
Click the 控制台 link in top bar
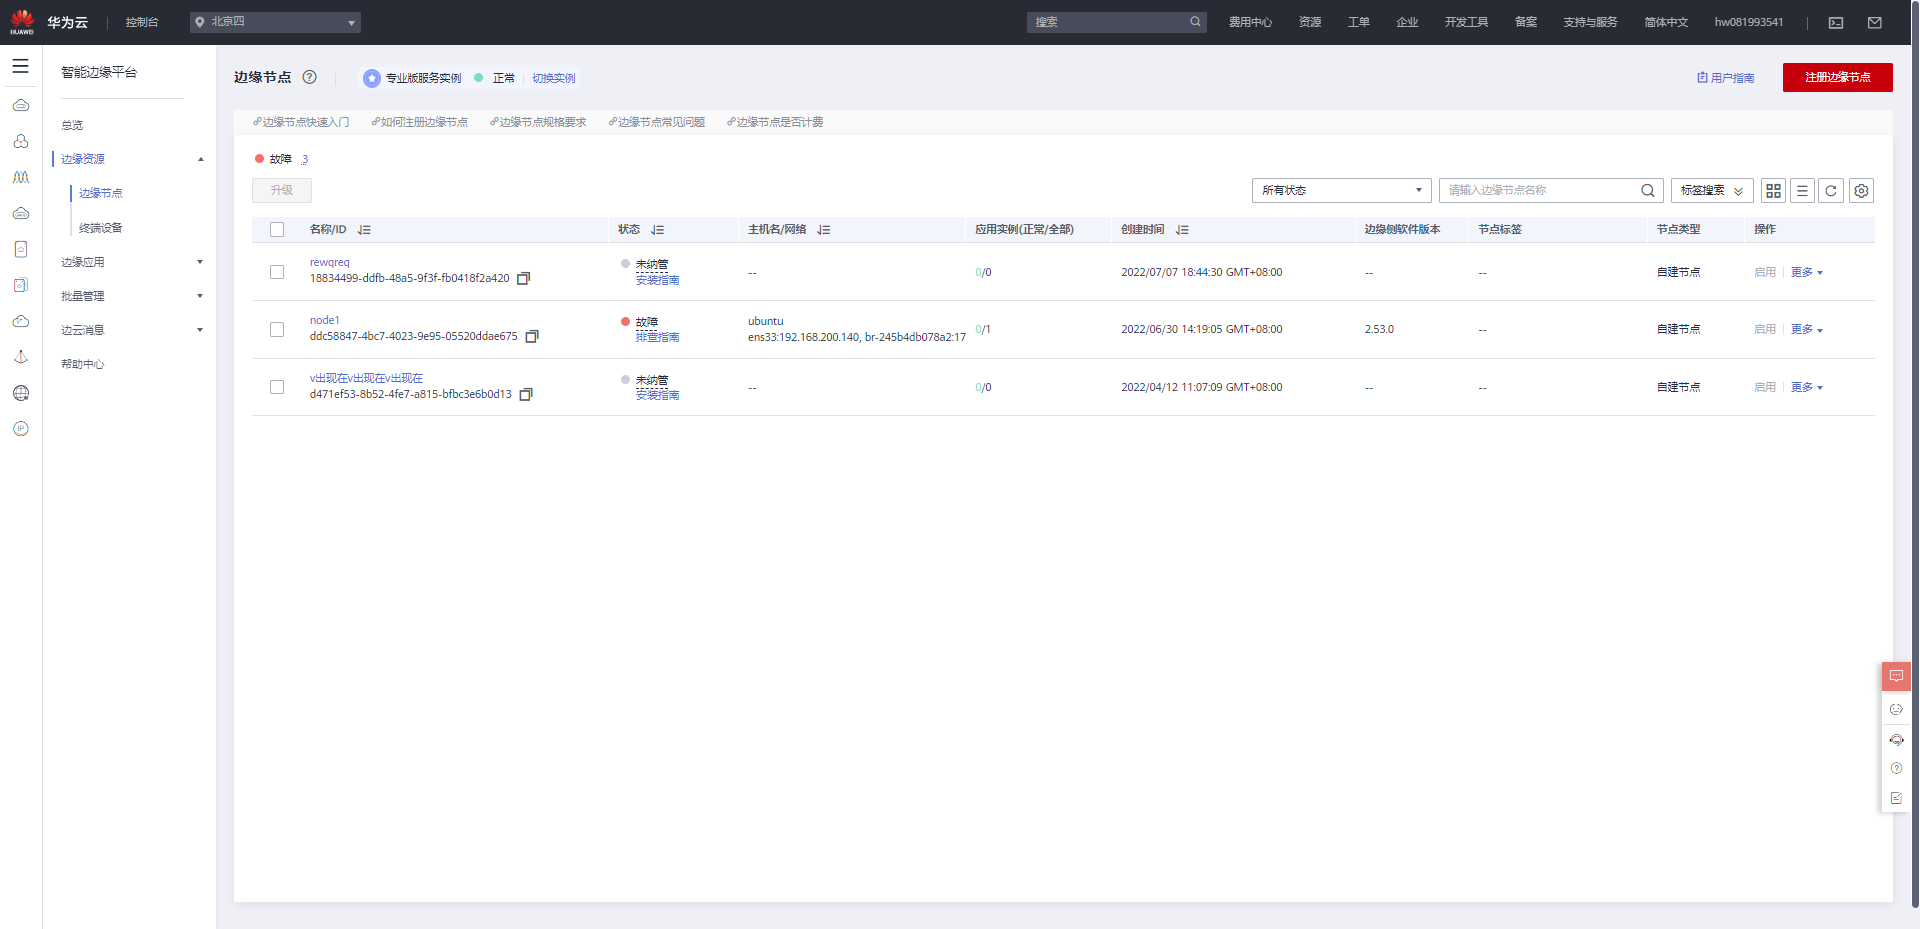click(x=142, y=22)
